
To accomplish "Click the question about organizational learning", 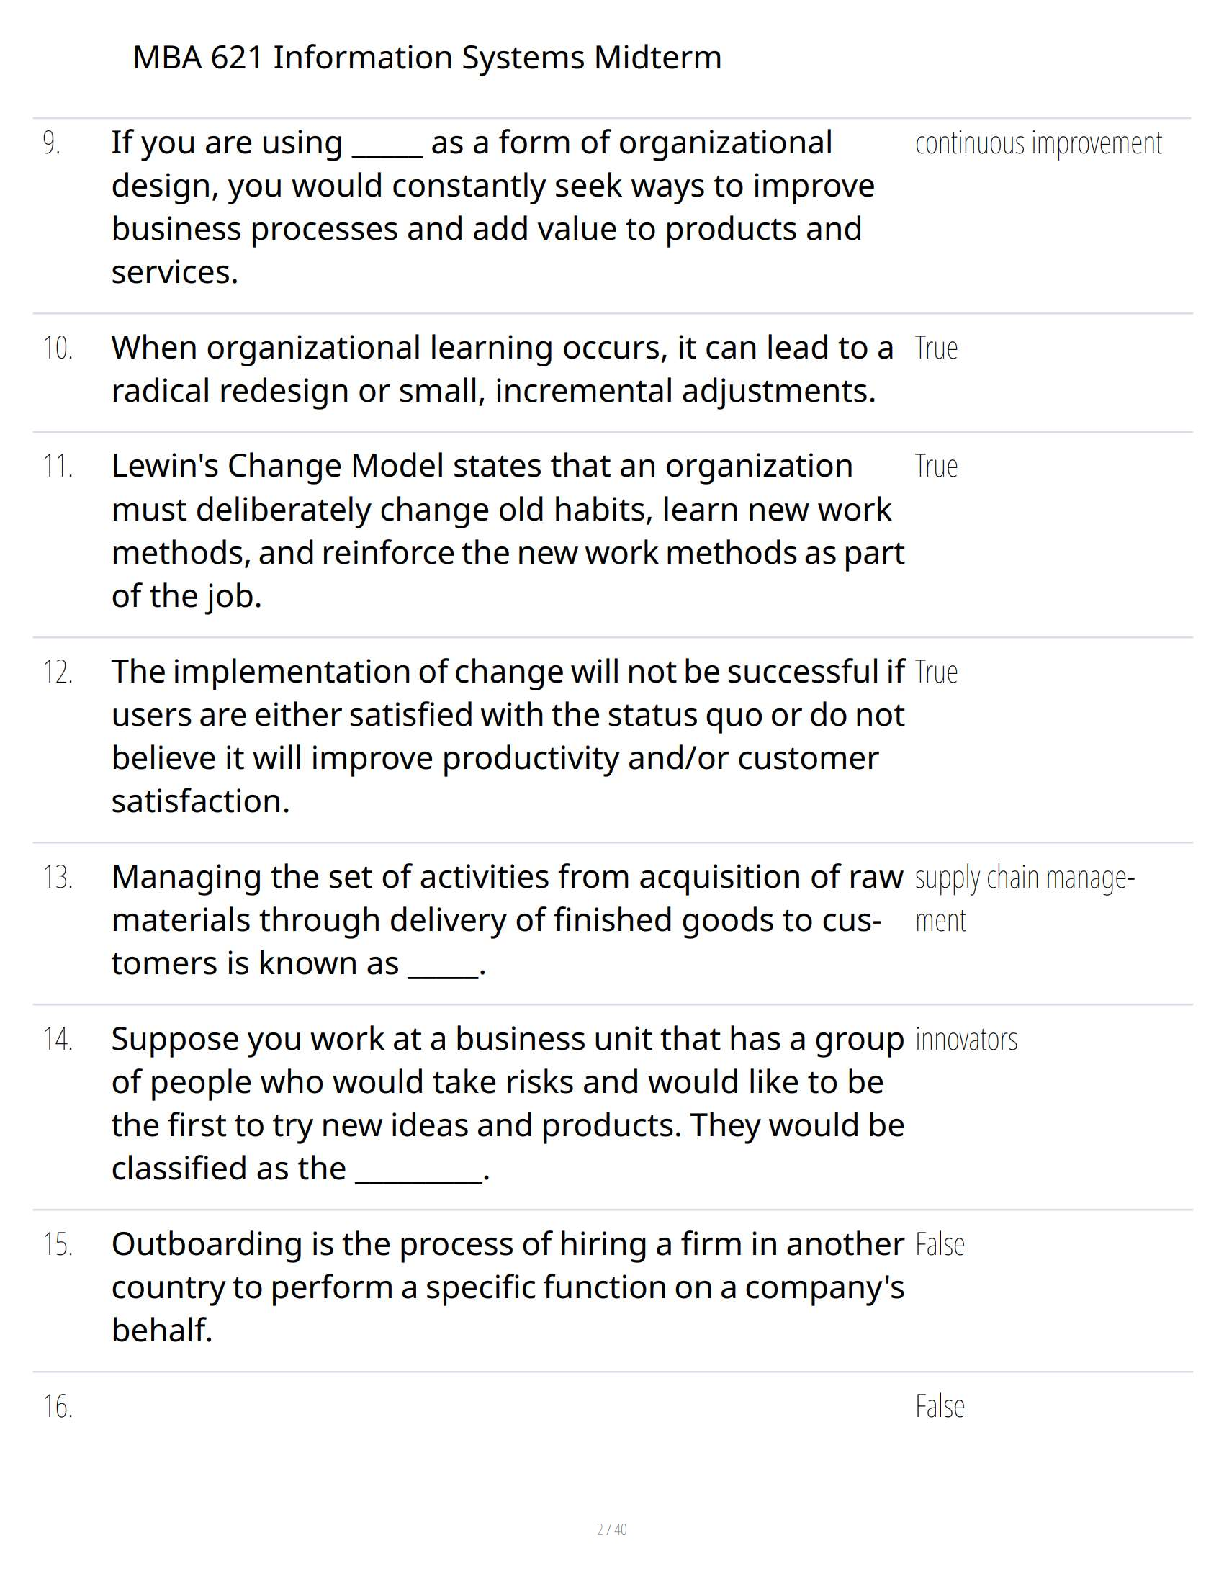I will [502, 369].
